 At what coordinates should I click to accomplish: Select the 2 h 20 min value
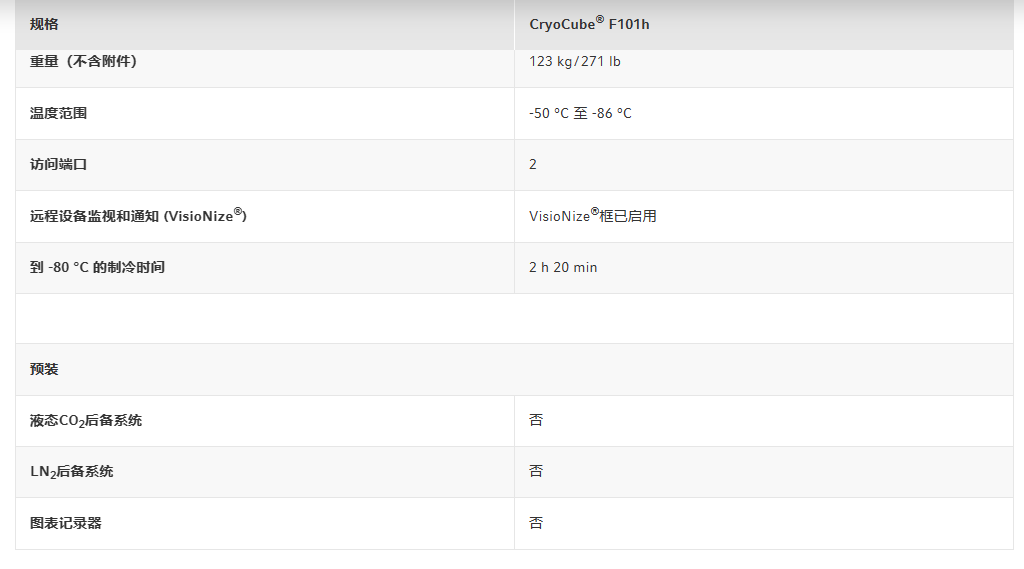click(563, 267)
